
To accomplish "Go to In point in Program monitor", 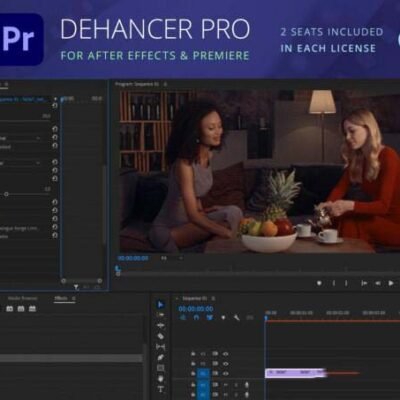I will [x=364, y=283].
